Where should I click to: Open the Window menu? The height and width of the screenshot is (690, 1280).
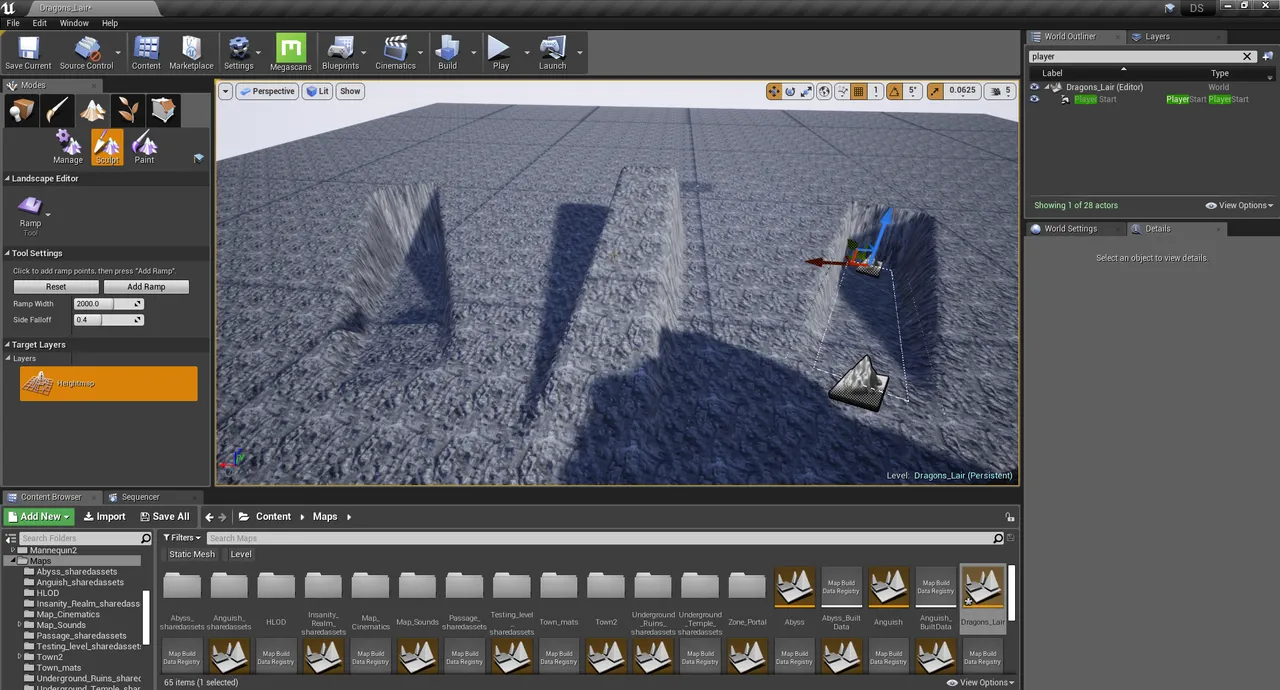pos(74,23)
